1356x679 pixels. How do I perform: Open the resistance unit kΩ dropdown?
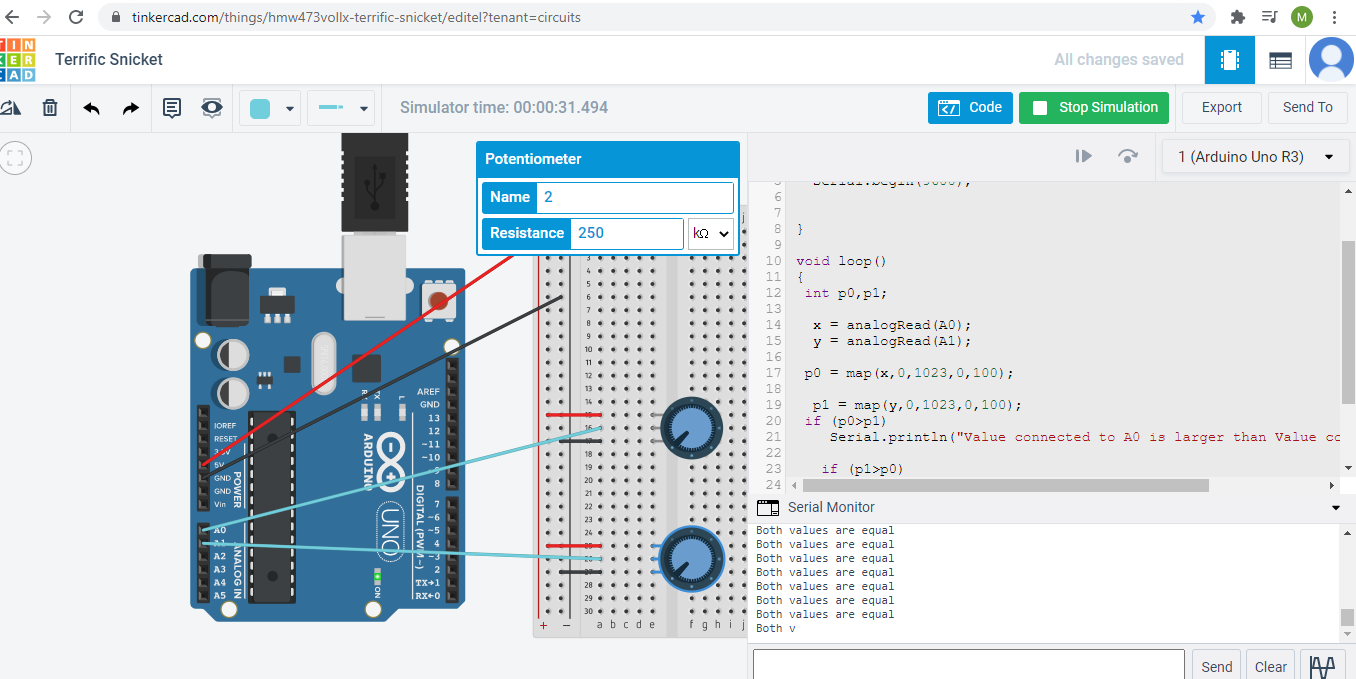pyautogui.click(x=712, y=233)
